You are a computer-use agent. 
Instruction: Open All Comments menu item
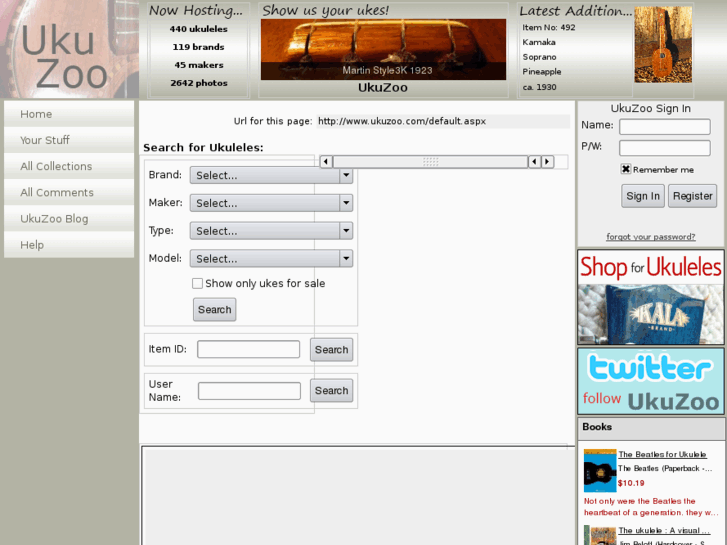[69, 192]
